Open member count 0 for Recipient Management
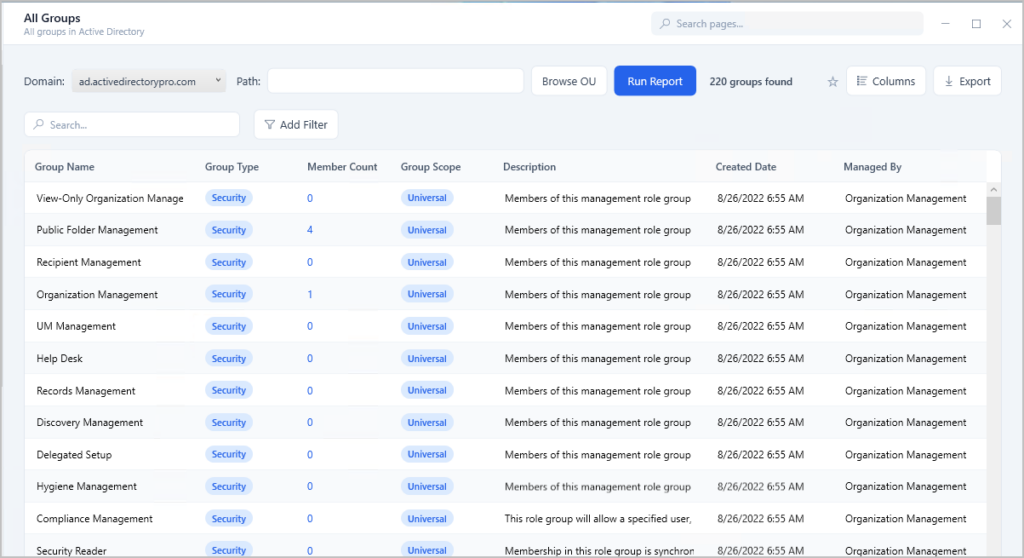The image size is (1024, 558). (310, 262)
